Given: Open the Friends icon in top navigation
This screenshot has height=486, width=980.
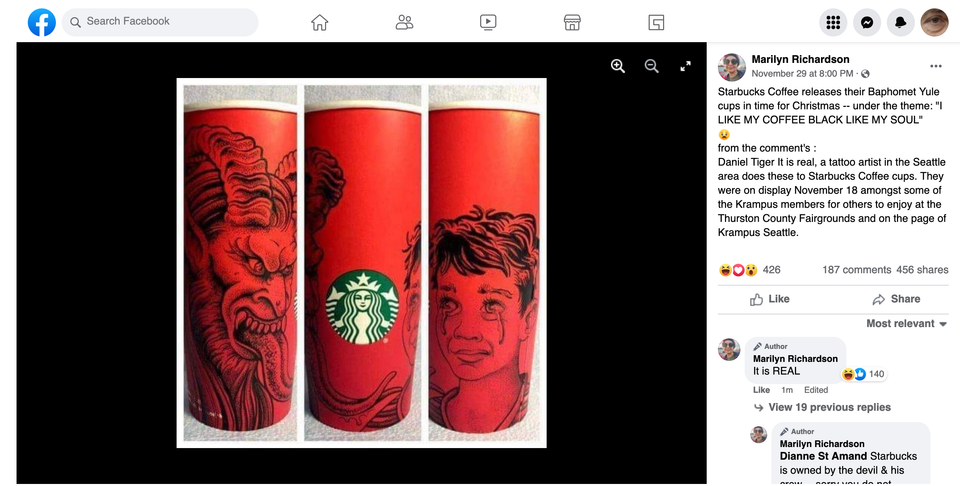Looking at the screenshot, I should pos(404,22).
